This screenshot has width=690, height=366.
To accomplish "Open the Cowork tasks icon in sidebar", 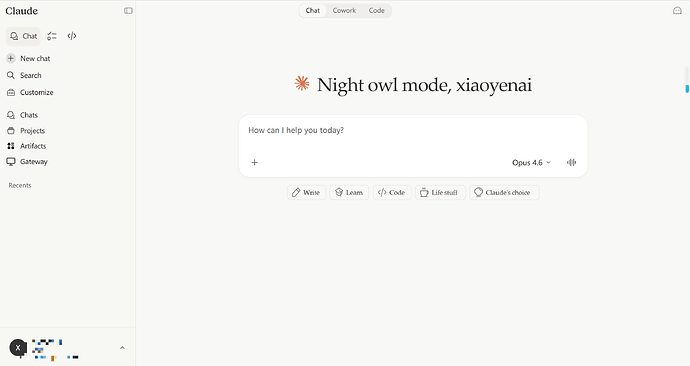I will [x=52, y=36].
